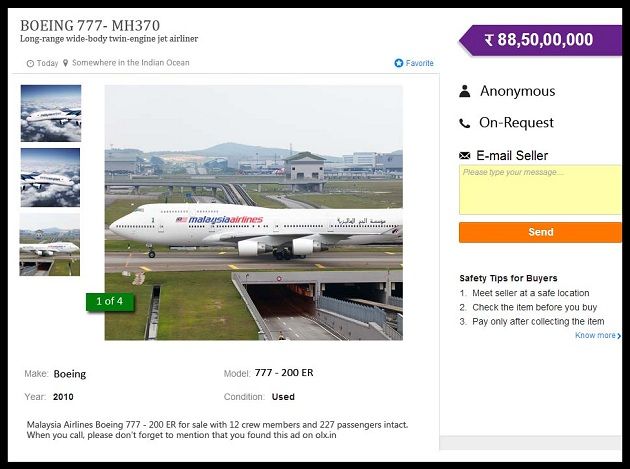Open the Know more safety link

click(x=595, y=335)
